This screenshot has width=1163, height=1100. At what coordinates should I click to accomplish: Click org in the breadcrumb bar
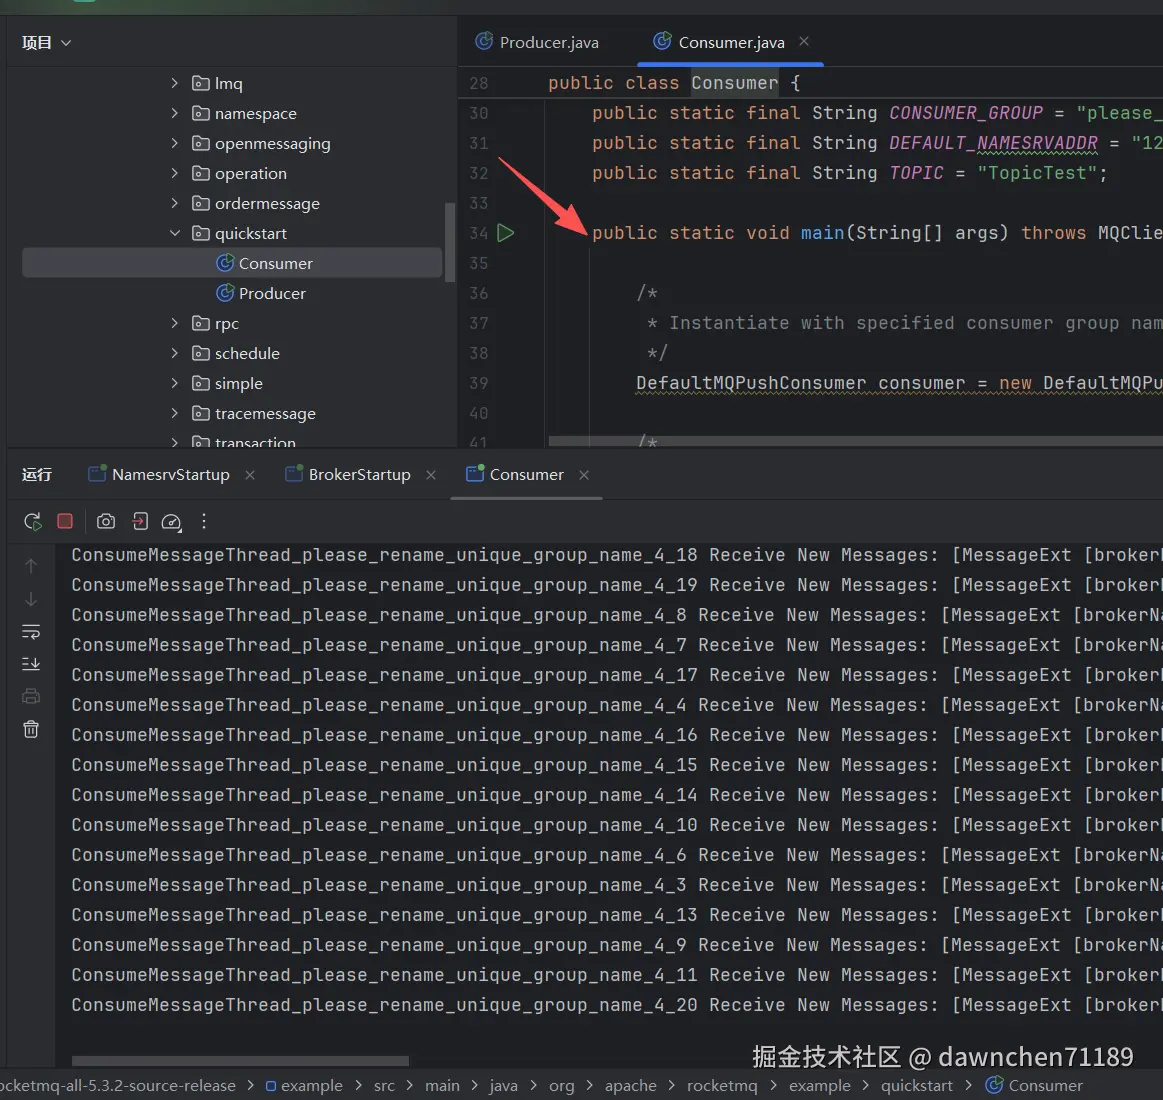561,1086
